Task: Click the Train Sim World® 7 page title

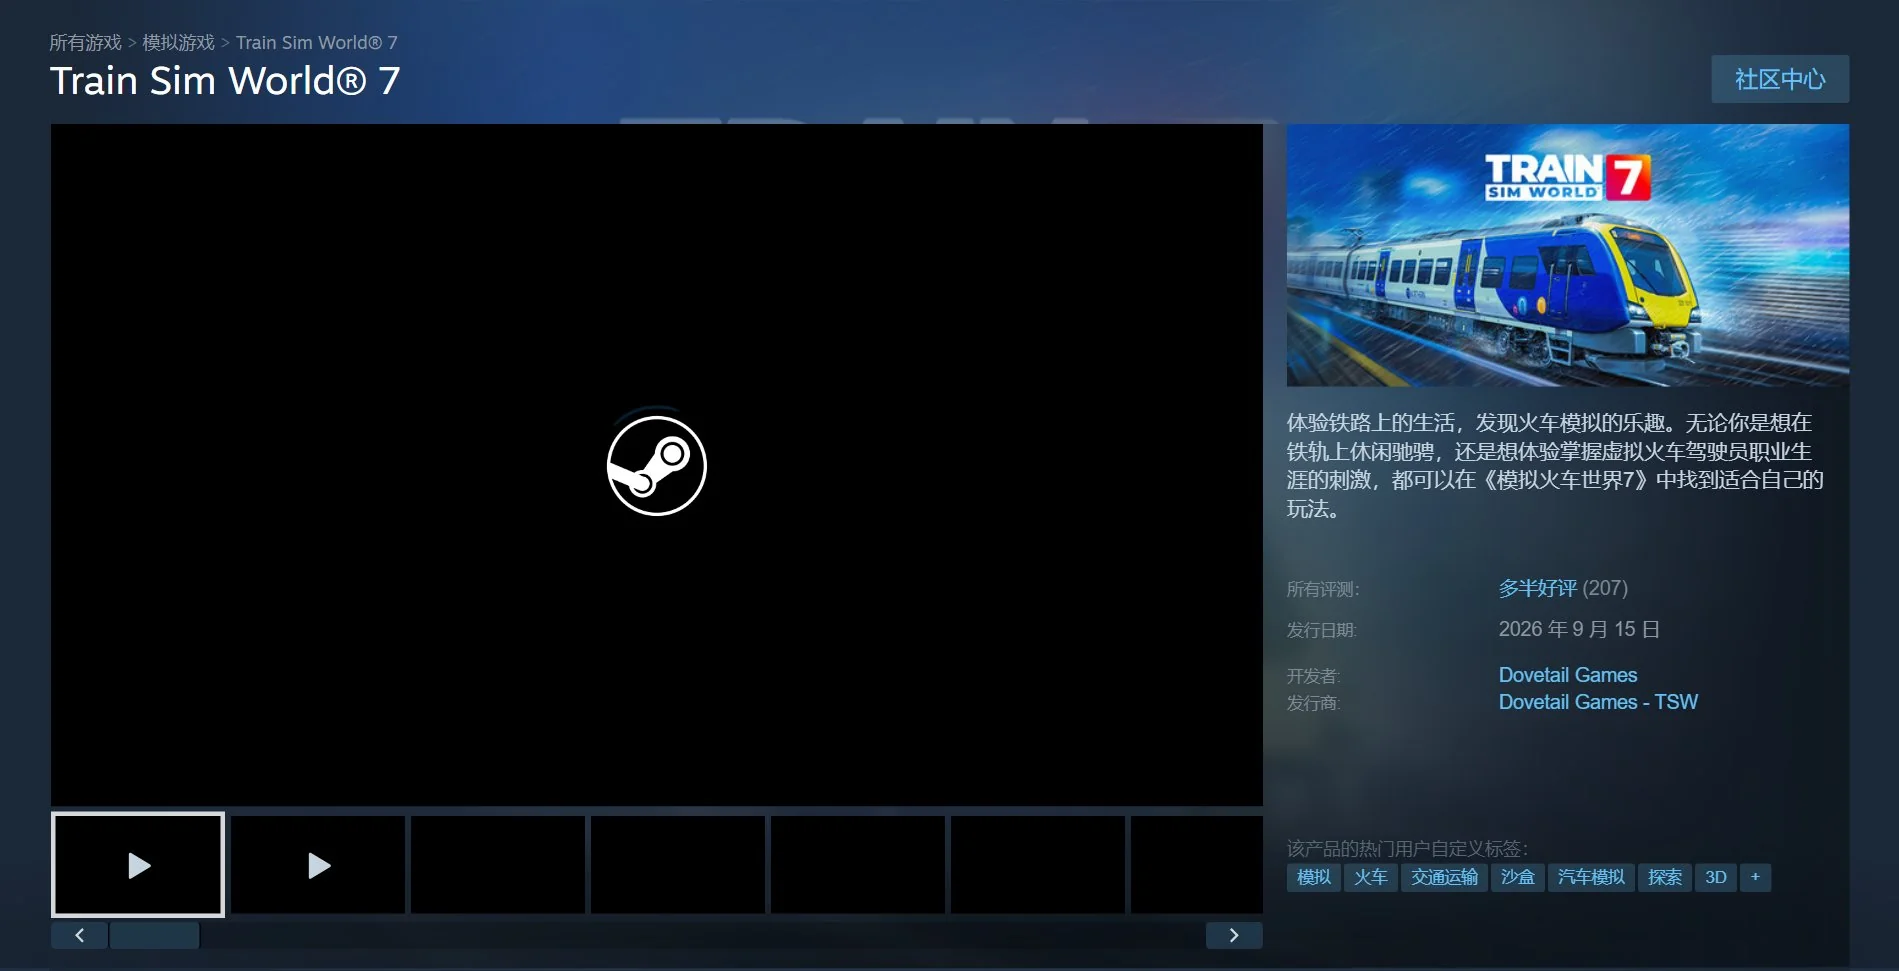Action: tap(225, 81)
